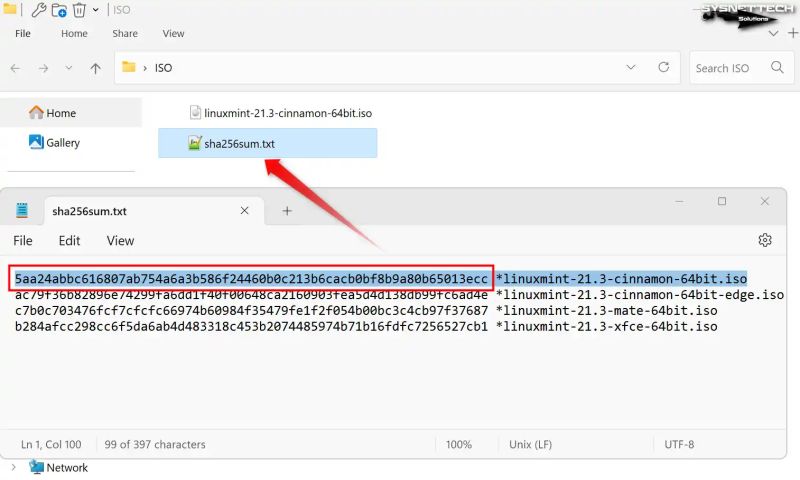Click the folder icon in address bar

coord(129,67)
